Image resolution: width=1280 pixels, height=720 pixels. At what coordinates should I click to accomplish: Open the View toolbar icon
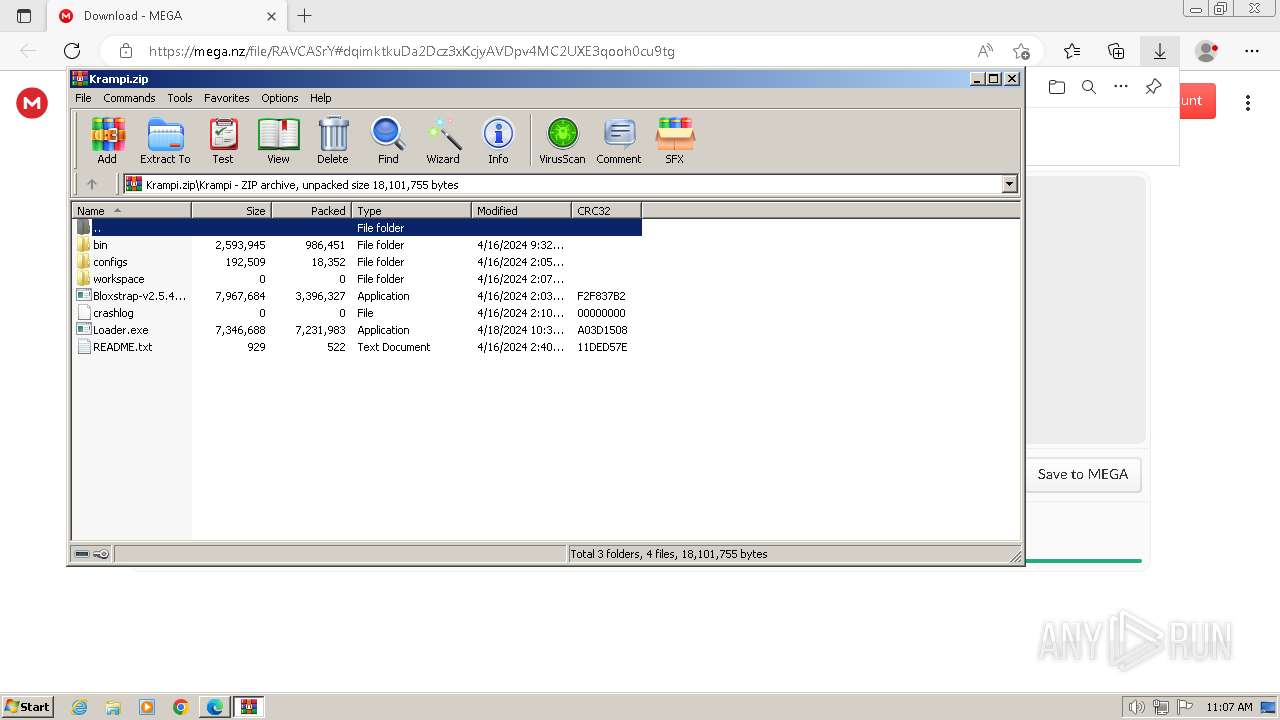coord(278,140)
